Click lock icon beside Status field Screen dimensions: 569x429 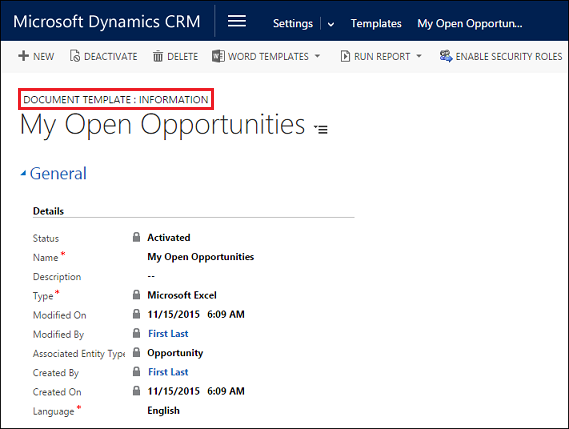point(136,237)
